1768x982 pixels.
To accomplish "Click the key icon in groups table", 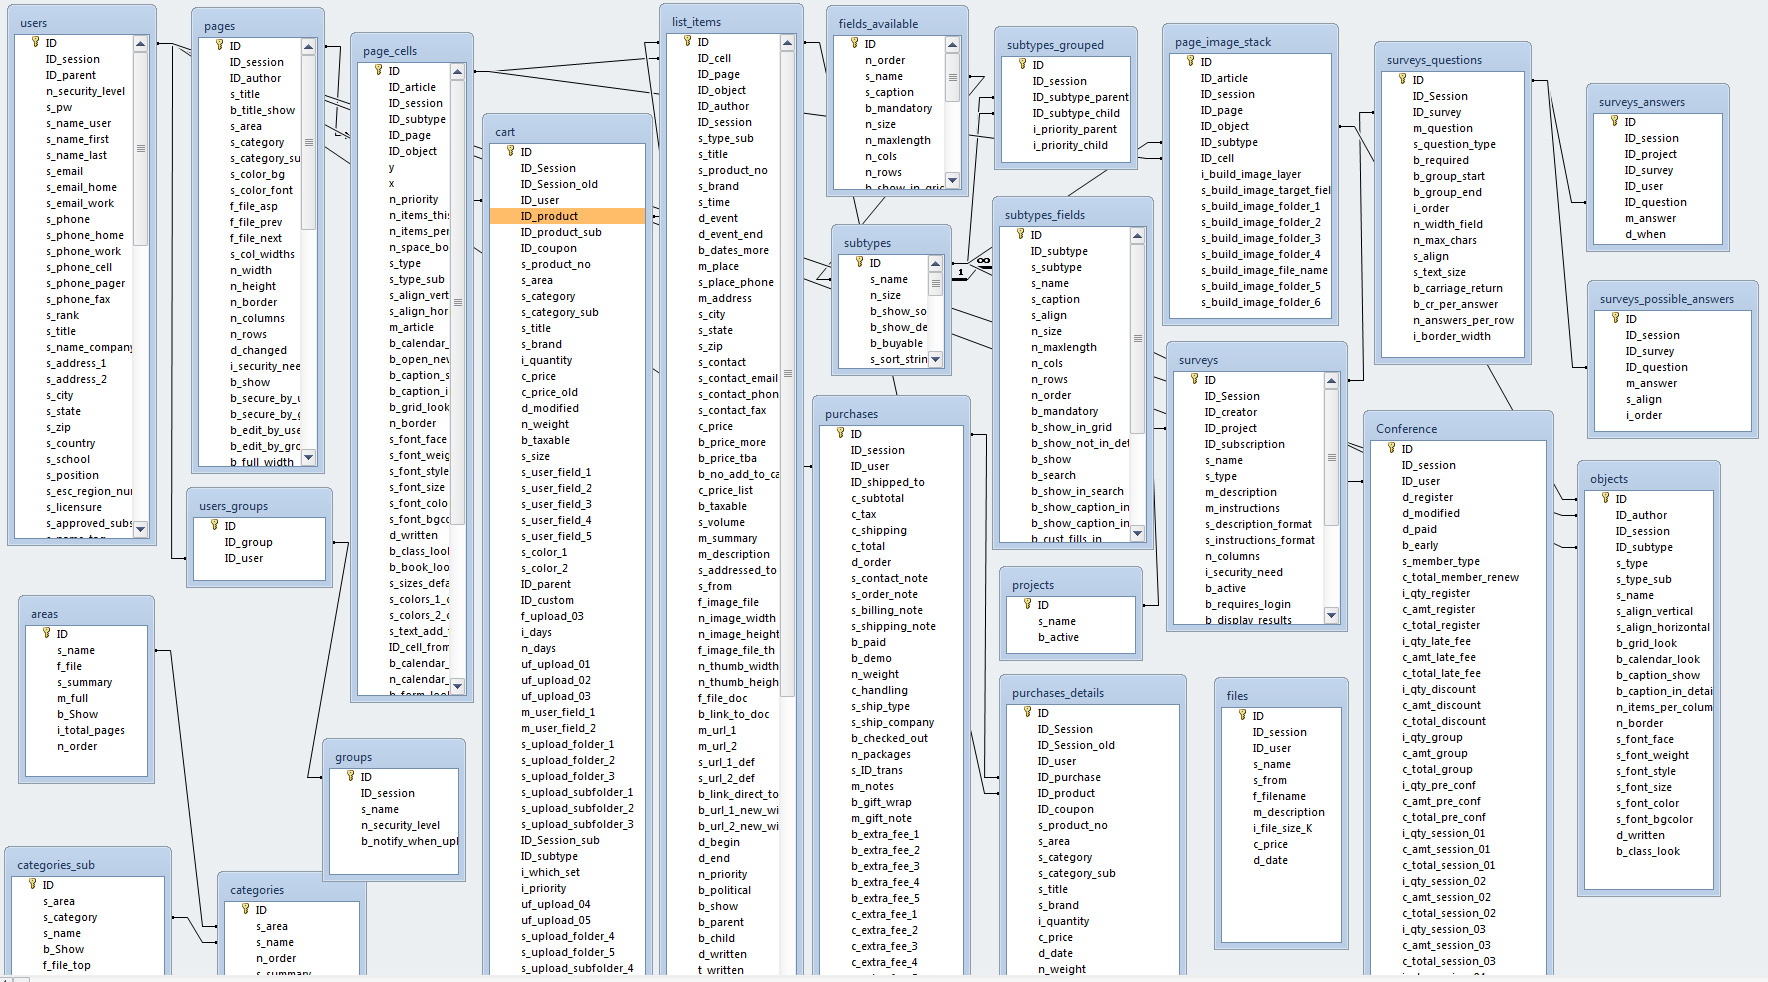I will click(350, 776).
